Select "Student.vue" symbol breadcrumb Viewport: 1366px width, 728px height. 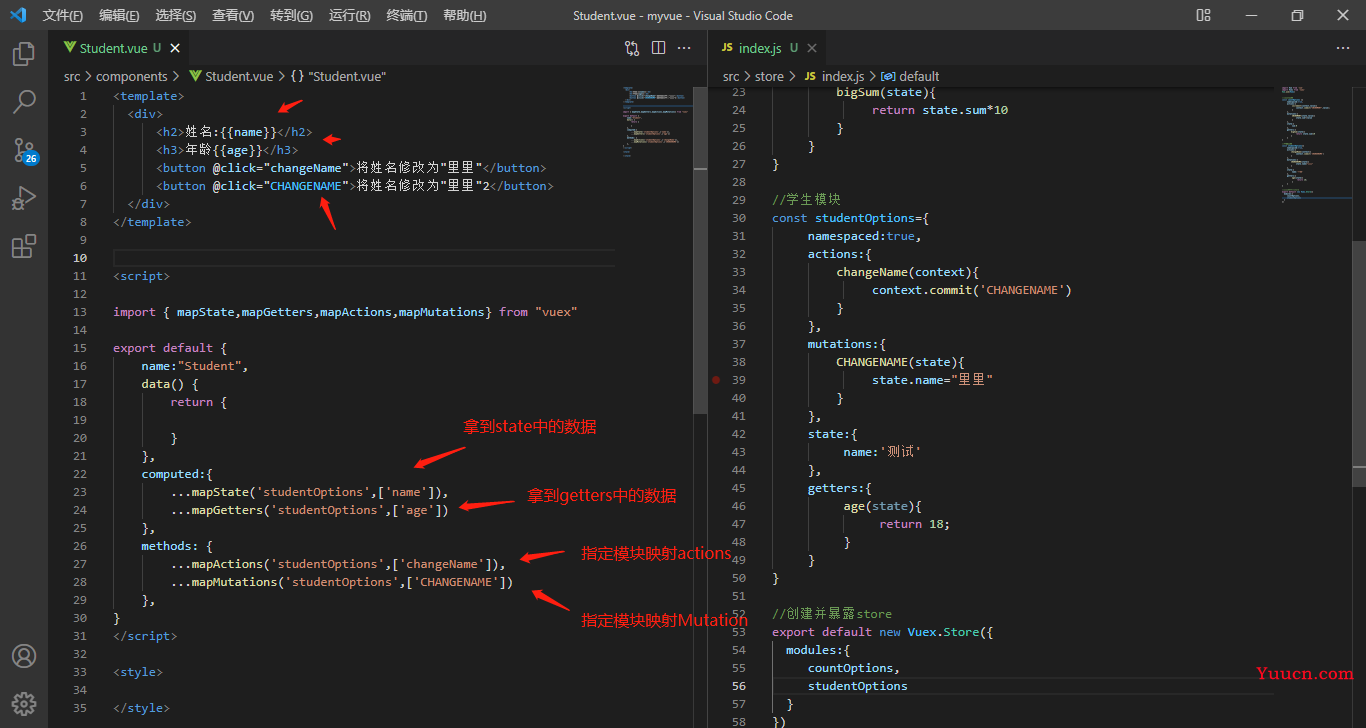340,76
